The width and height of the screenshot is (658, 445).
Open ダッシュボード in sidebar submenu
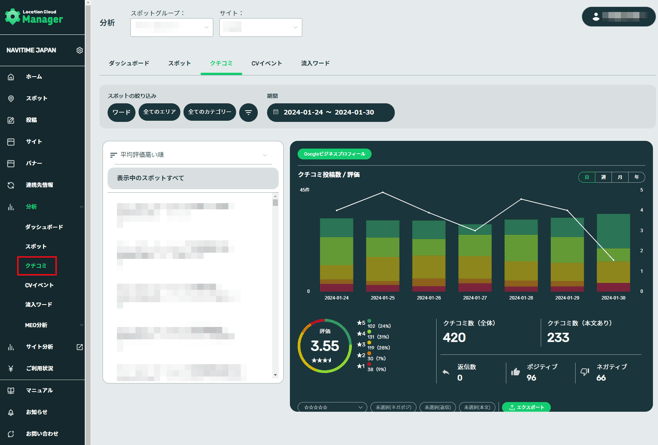[x=44, y=227]
